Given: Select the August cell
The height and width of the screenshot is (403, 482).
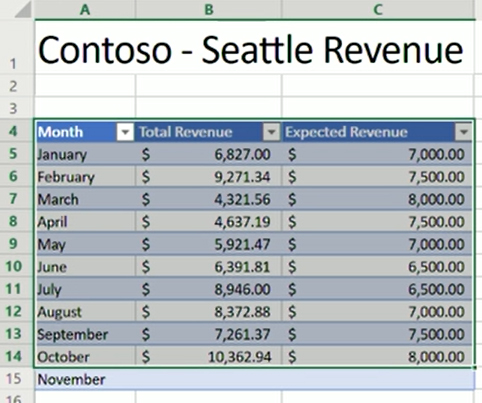Looking at the screenshot, I should (x=85, y=312).
